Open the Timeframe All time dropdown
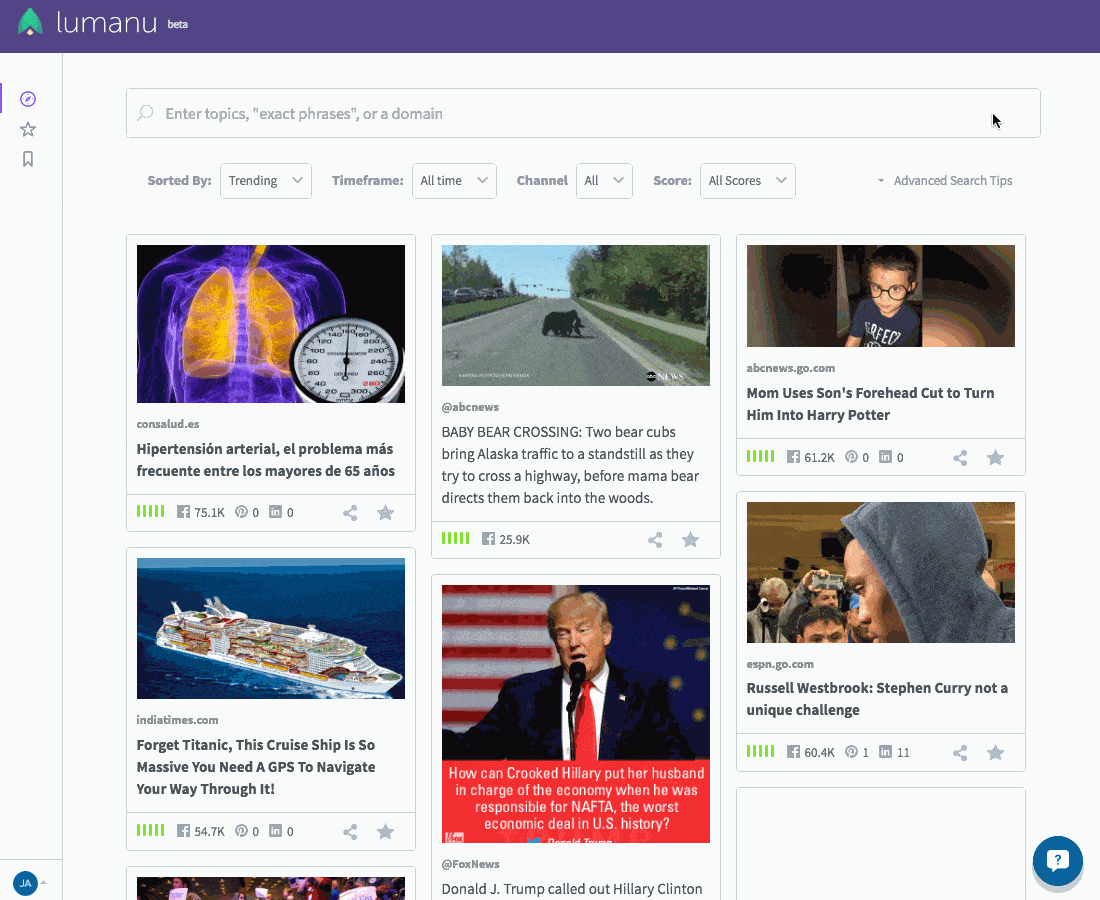The height and width of the screenshot is (900, 1100). [x=454, y=181]
